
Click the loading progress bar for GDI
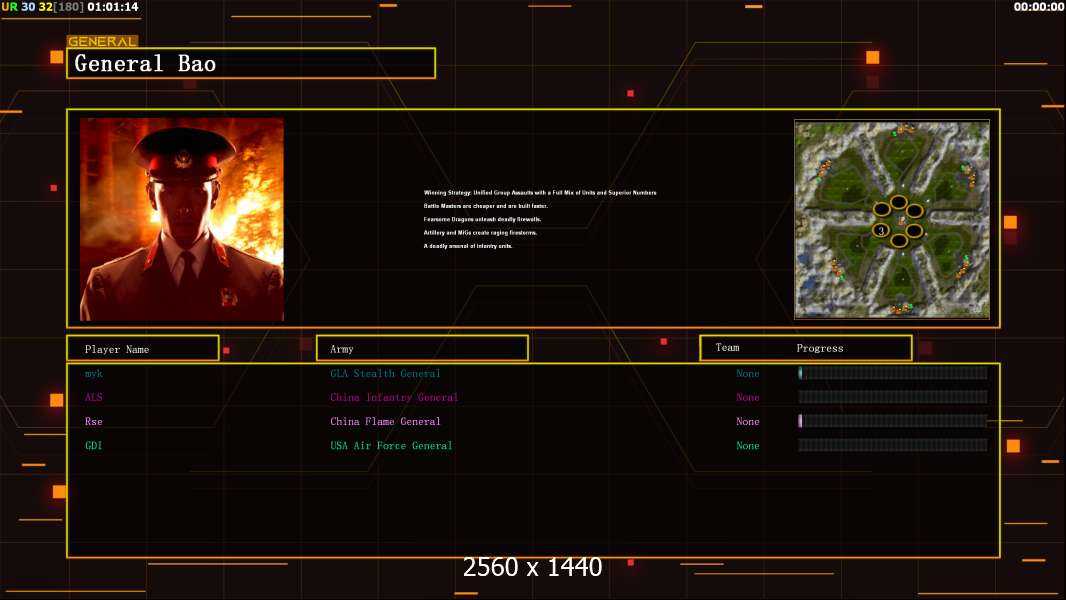pyautogui.click(x=893, y=445)
